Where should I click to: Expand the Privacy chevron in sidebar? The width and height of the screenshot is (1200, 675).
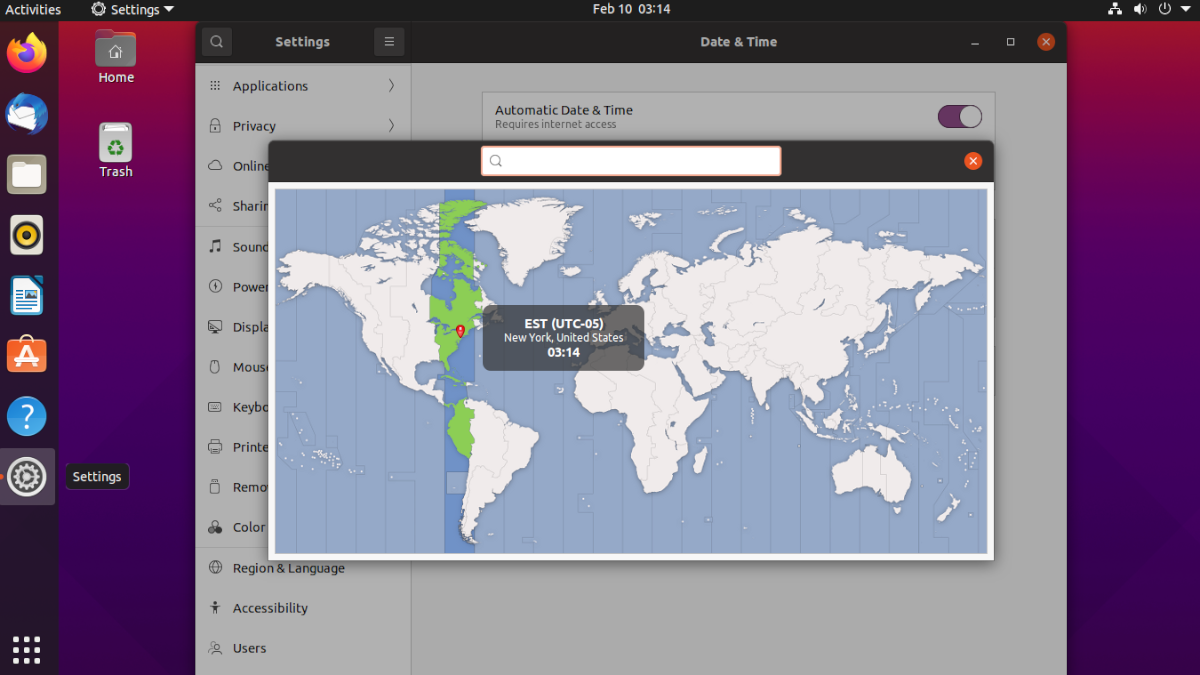[391, 126]
